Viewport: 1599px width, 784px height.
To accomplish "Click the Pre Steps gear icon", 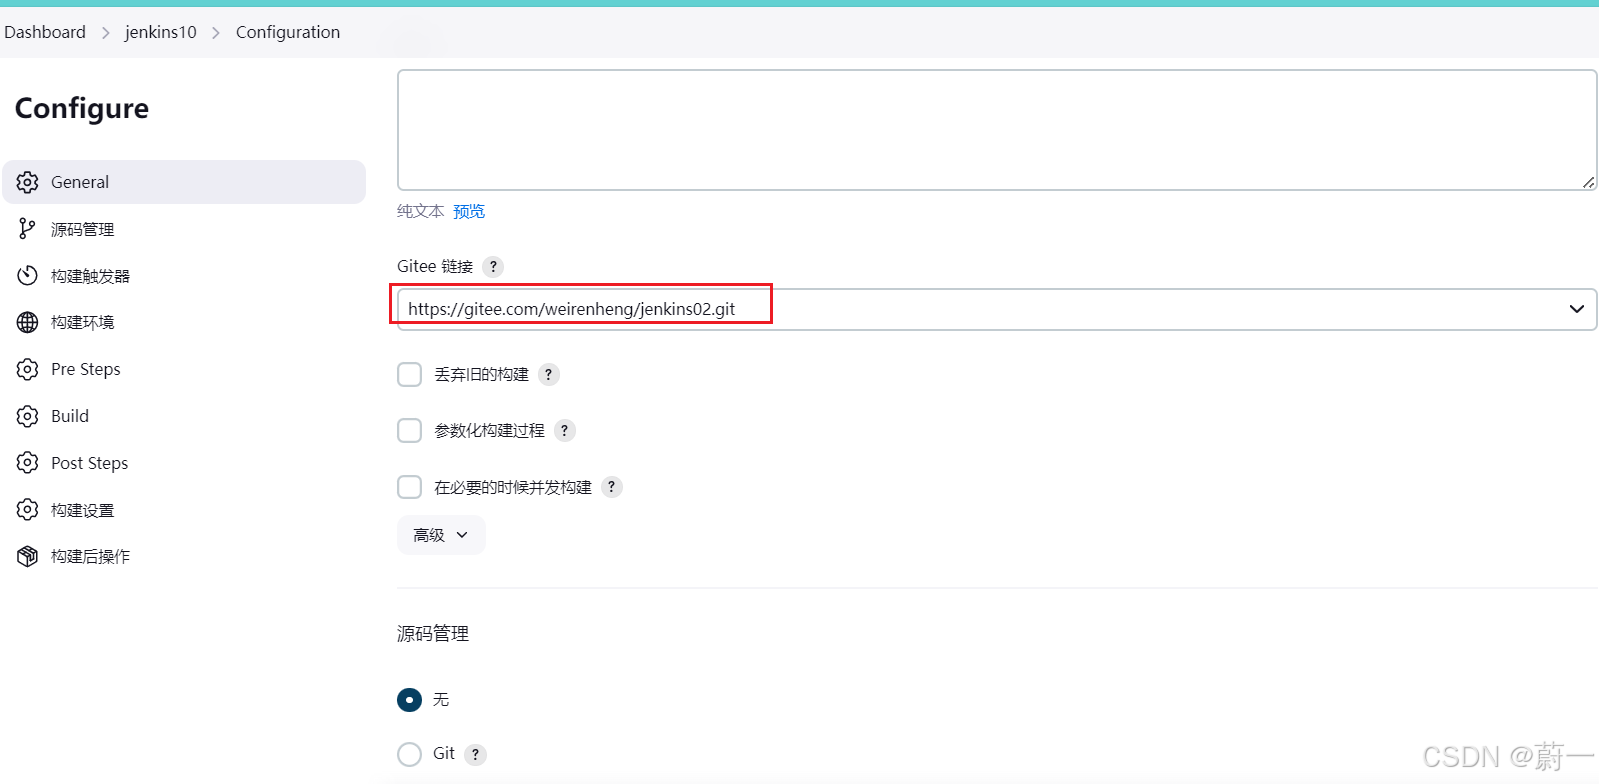I will pyautogui.click(x=28, y=369).
